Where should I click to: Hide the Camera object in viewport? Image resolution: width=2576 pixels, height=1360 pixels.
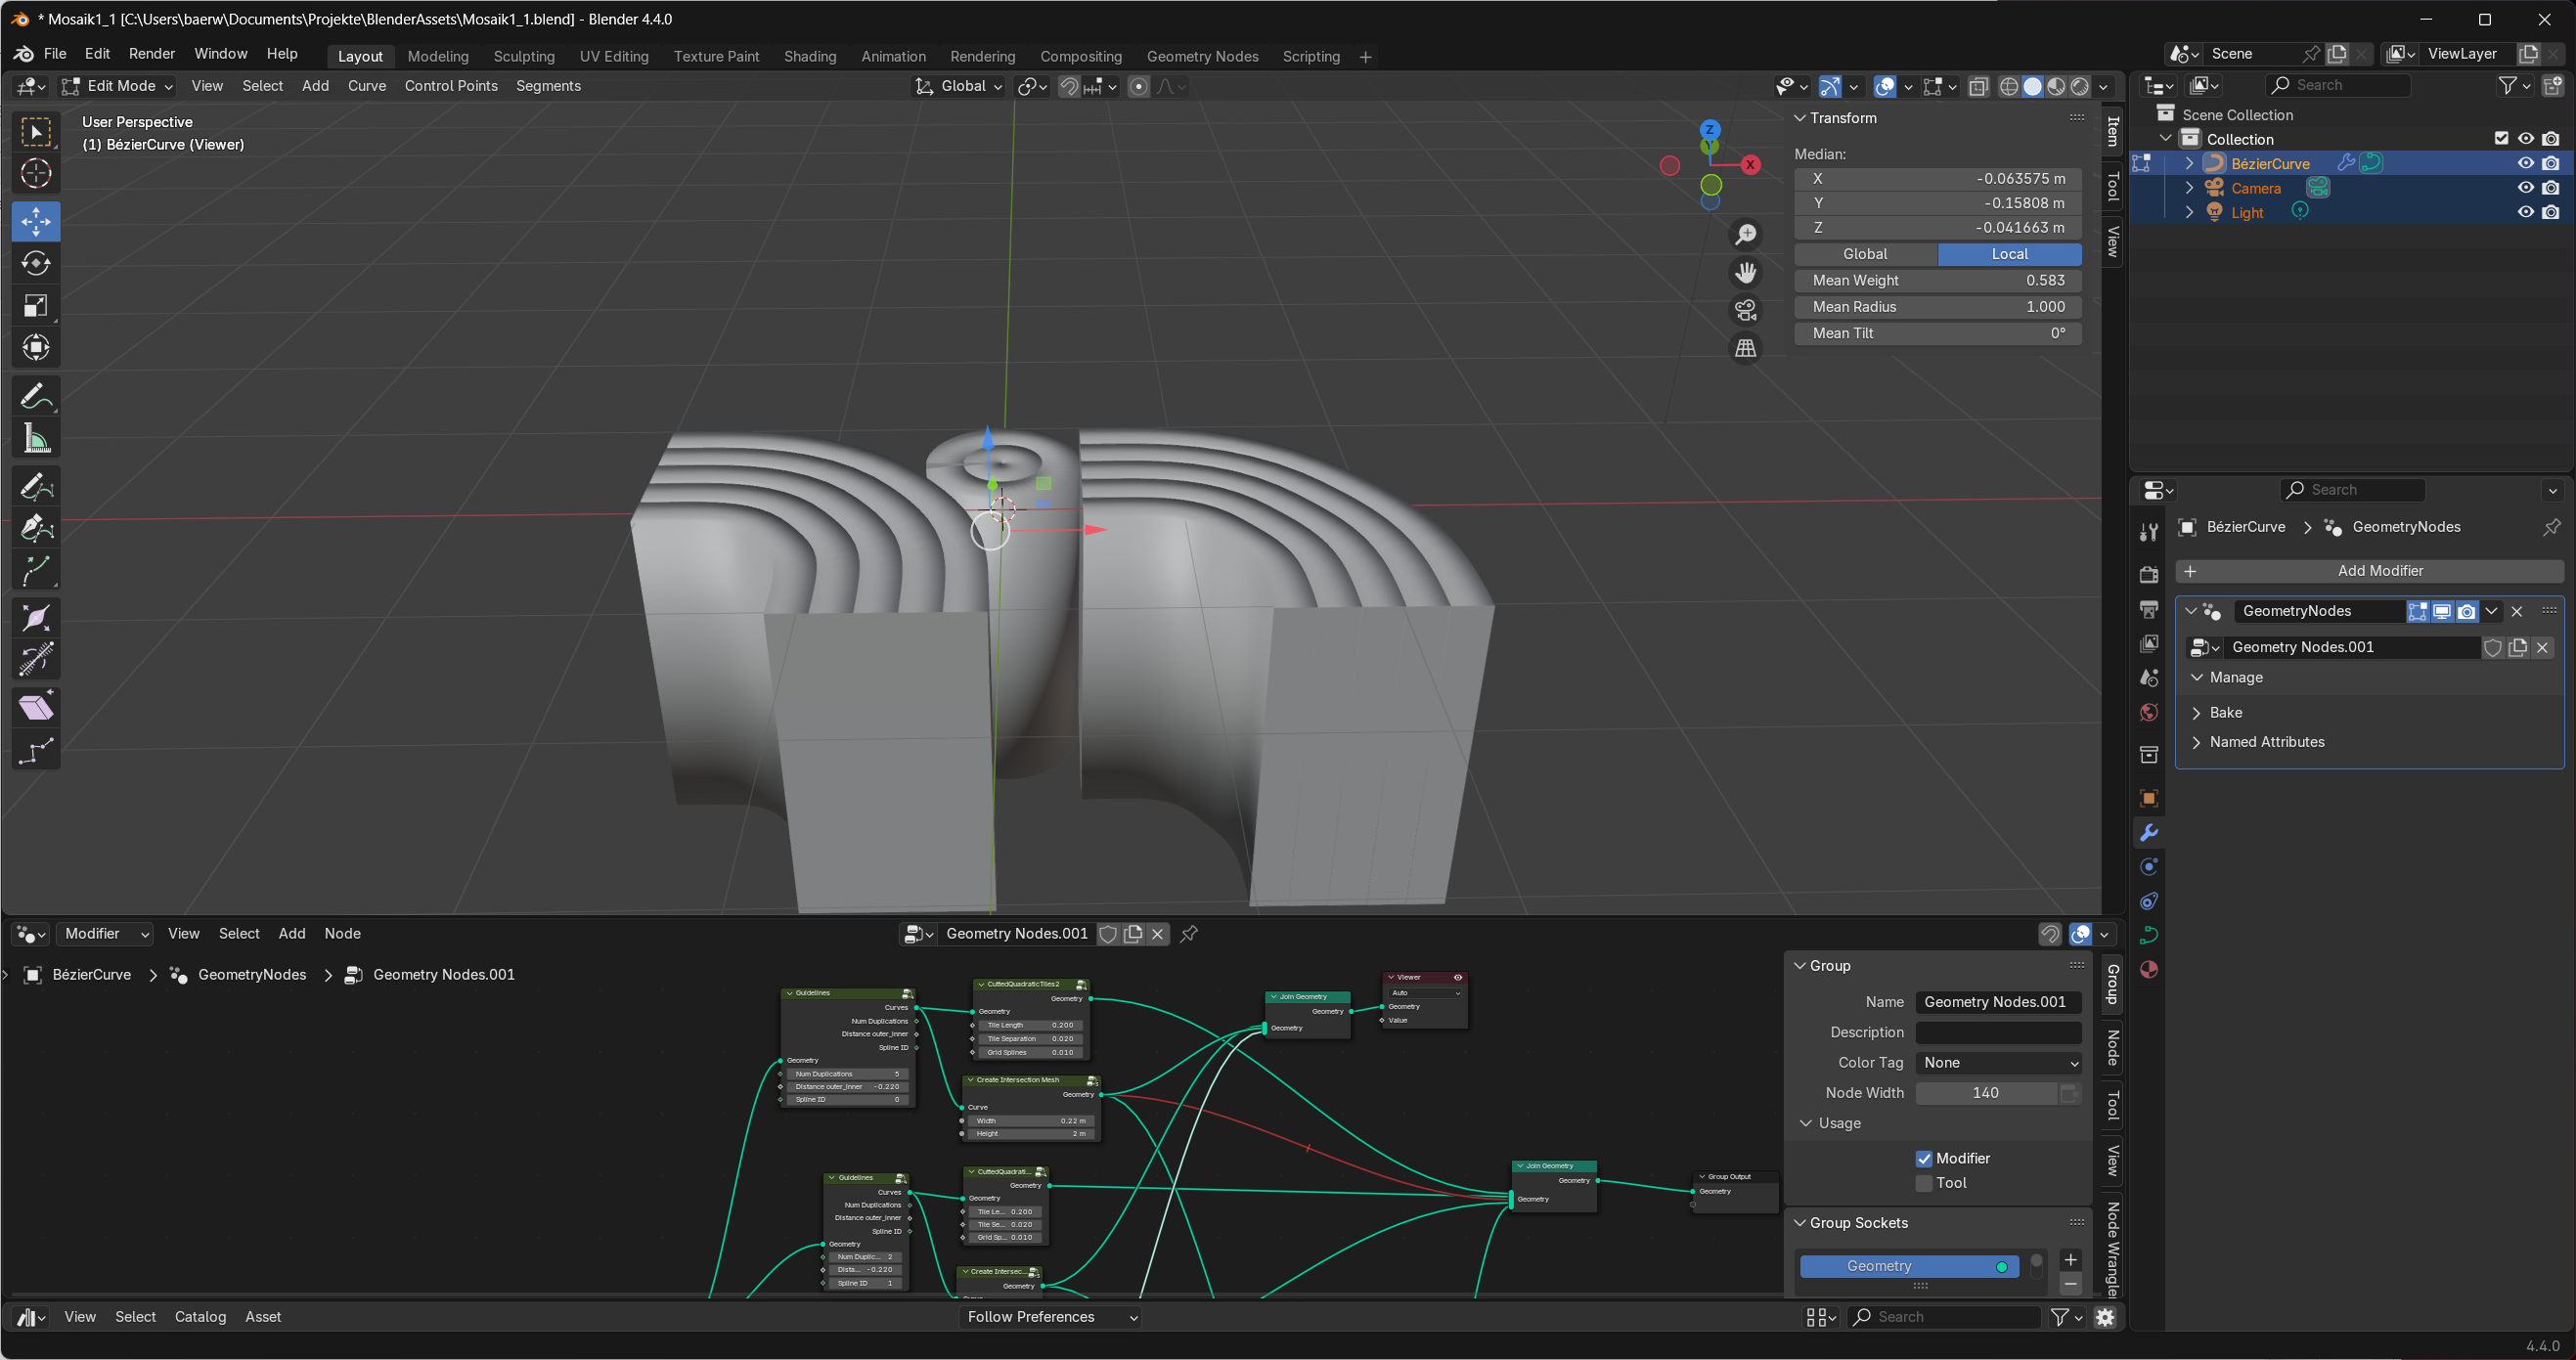coord(2525,188)
